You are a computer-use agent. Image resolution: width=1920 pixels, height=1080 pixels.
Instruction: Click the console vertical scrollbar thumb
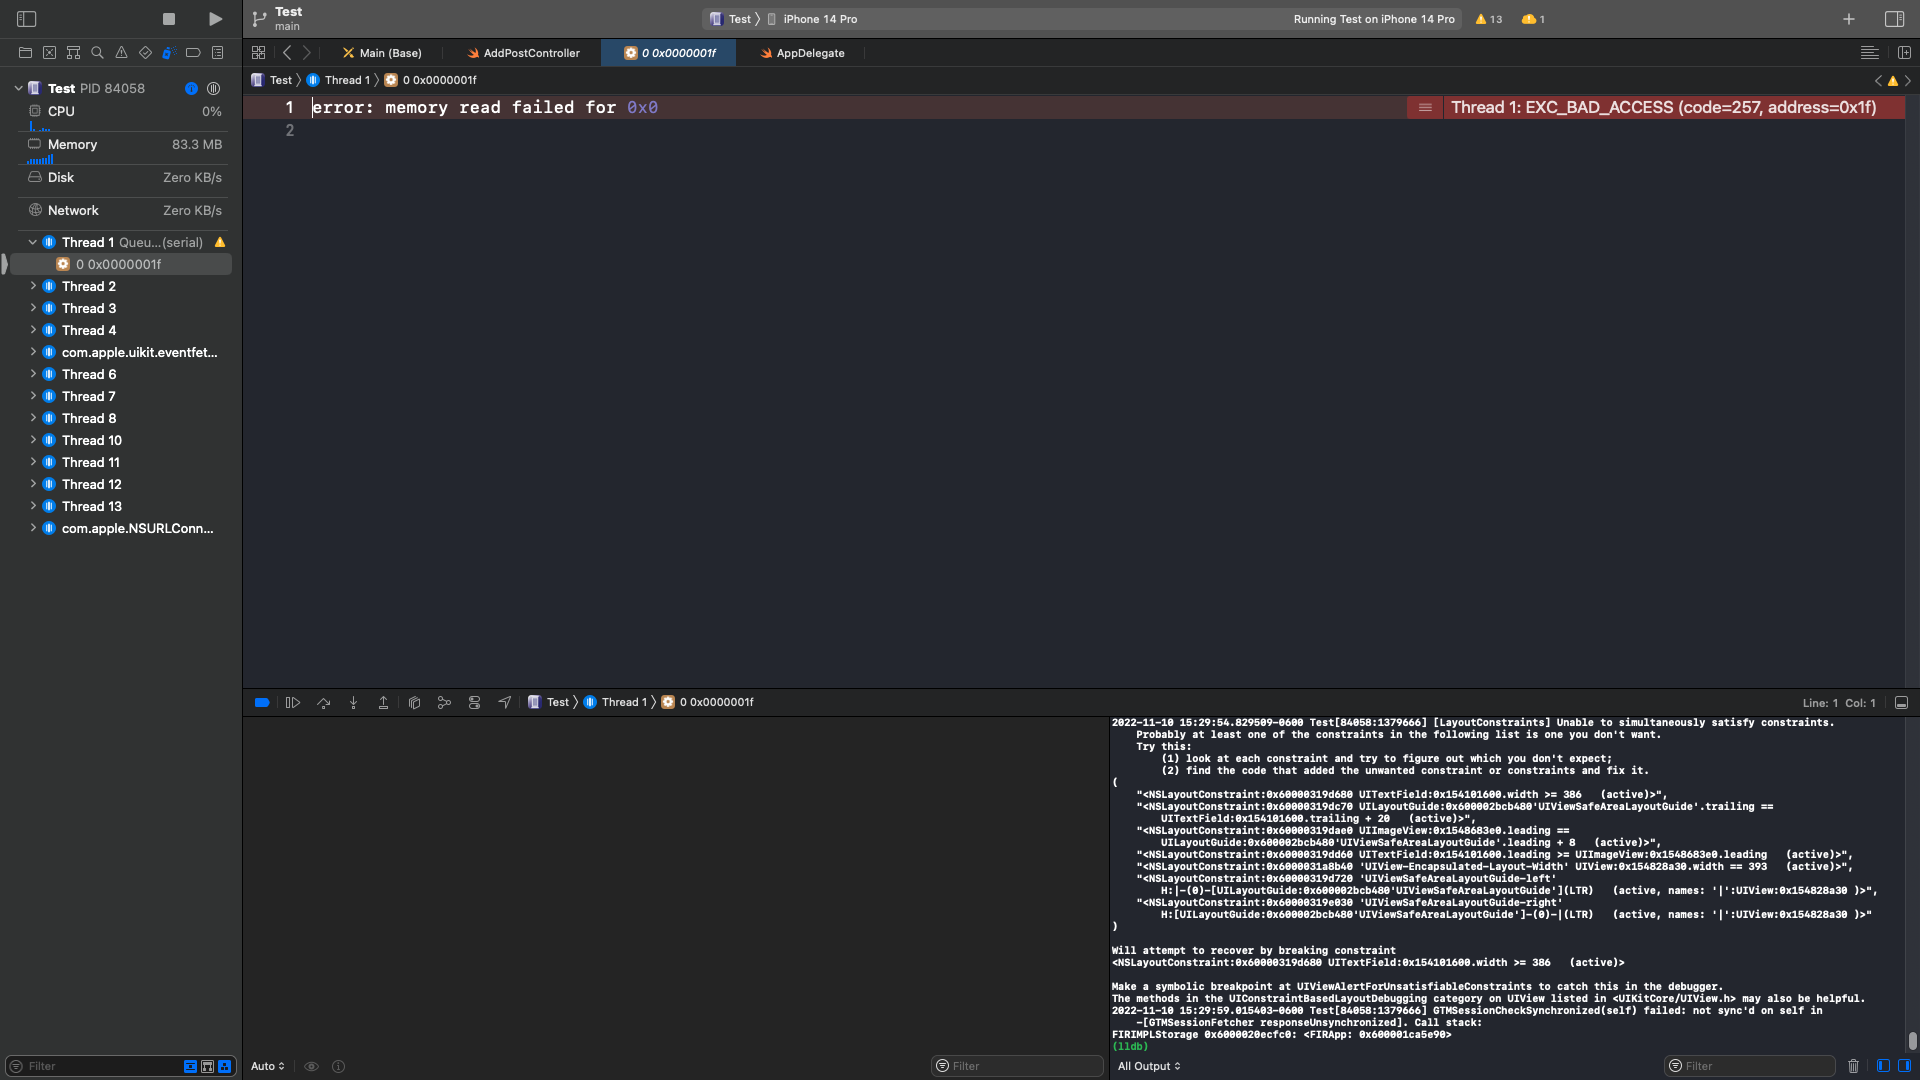click(x=1911, y=1041)
